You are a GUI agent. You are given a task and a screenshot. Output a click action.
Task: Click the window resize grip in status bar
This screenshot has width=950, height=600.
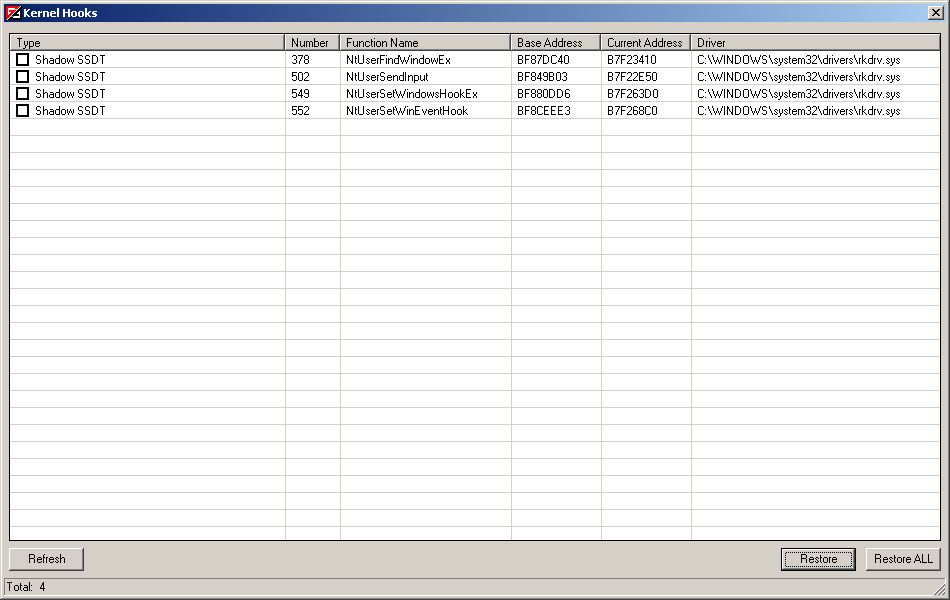tap(940, 589)
